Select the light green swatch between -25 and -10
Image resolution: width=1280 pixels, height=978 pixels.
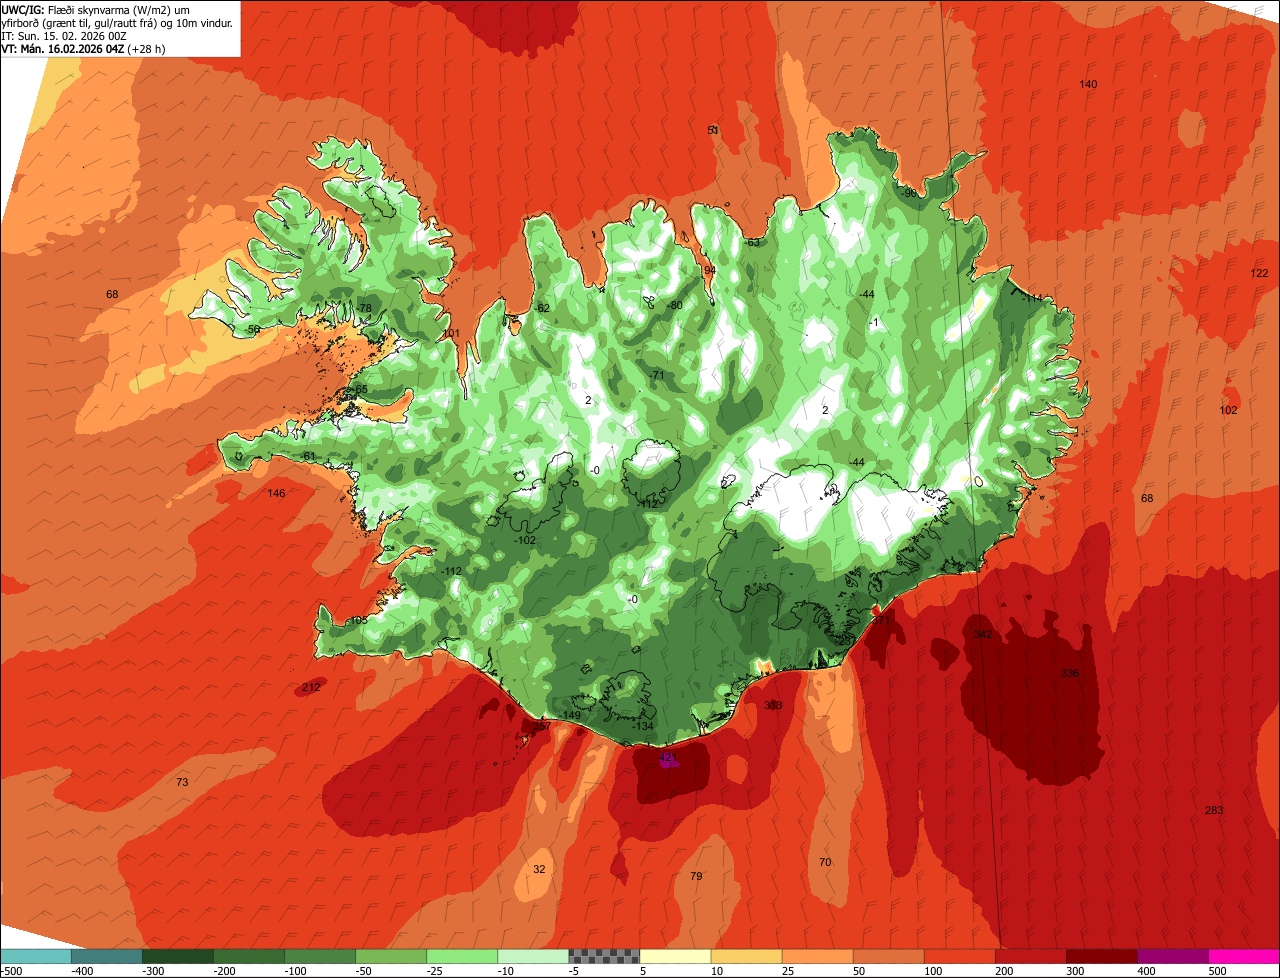(462, 956)
